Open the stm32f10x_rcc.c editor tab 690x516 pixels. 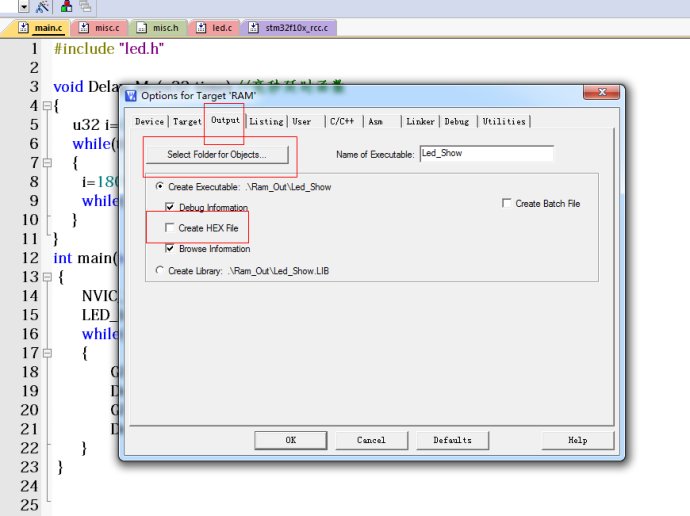291,28
